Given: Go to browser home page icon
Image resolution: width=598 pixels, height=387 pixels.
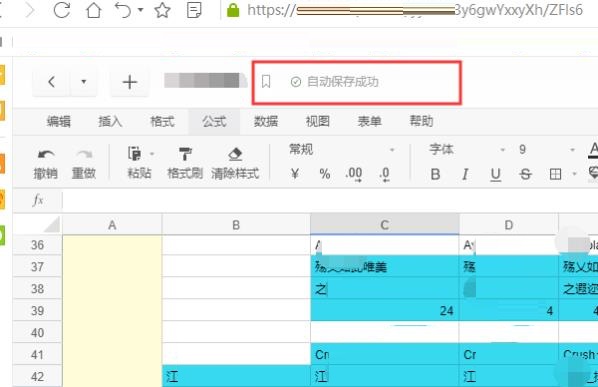Looking at the screenshot, I should 93,10.
